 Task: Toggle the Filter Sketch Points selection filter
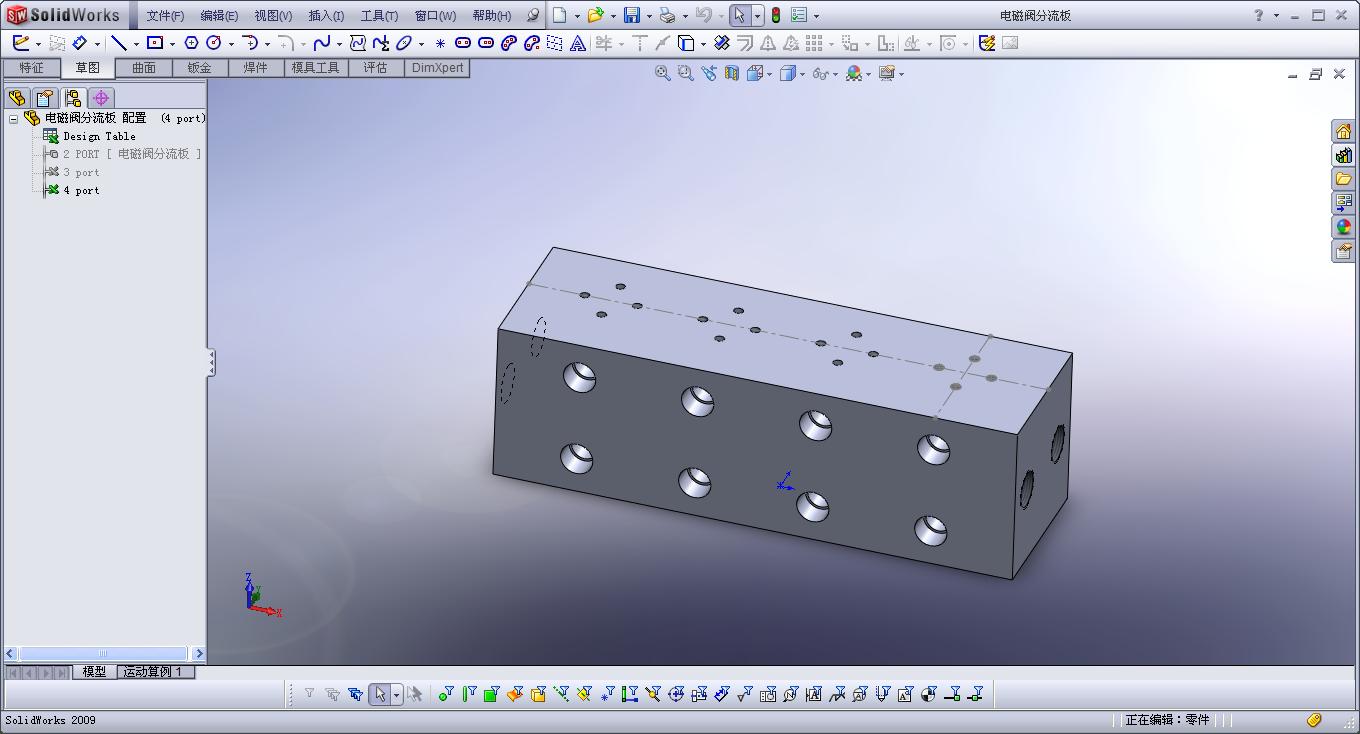point(607,694)
